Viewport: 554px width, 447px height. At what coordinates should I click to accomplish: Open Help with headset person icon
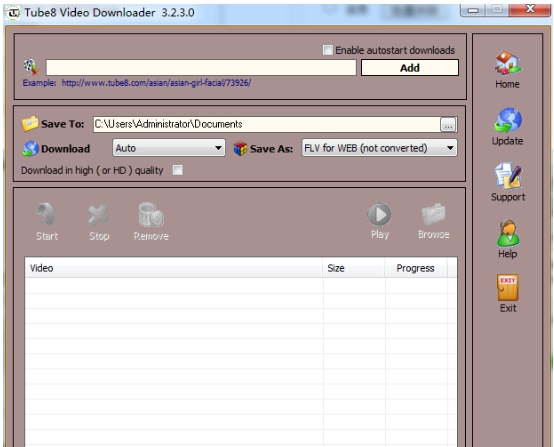tap(508, 233)
